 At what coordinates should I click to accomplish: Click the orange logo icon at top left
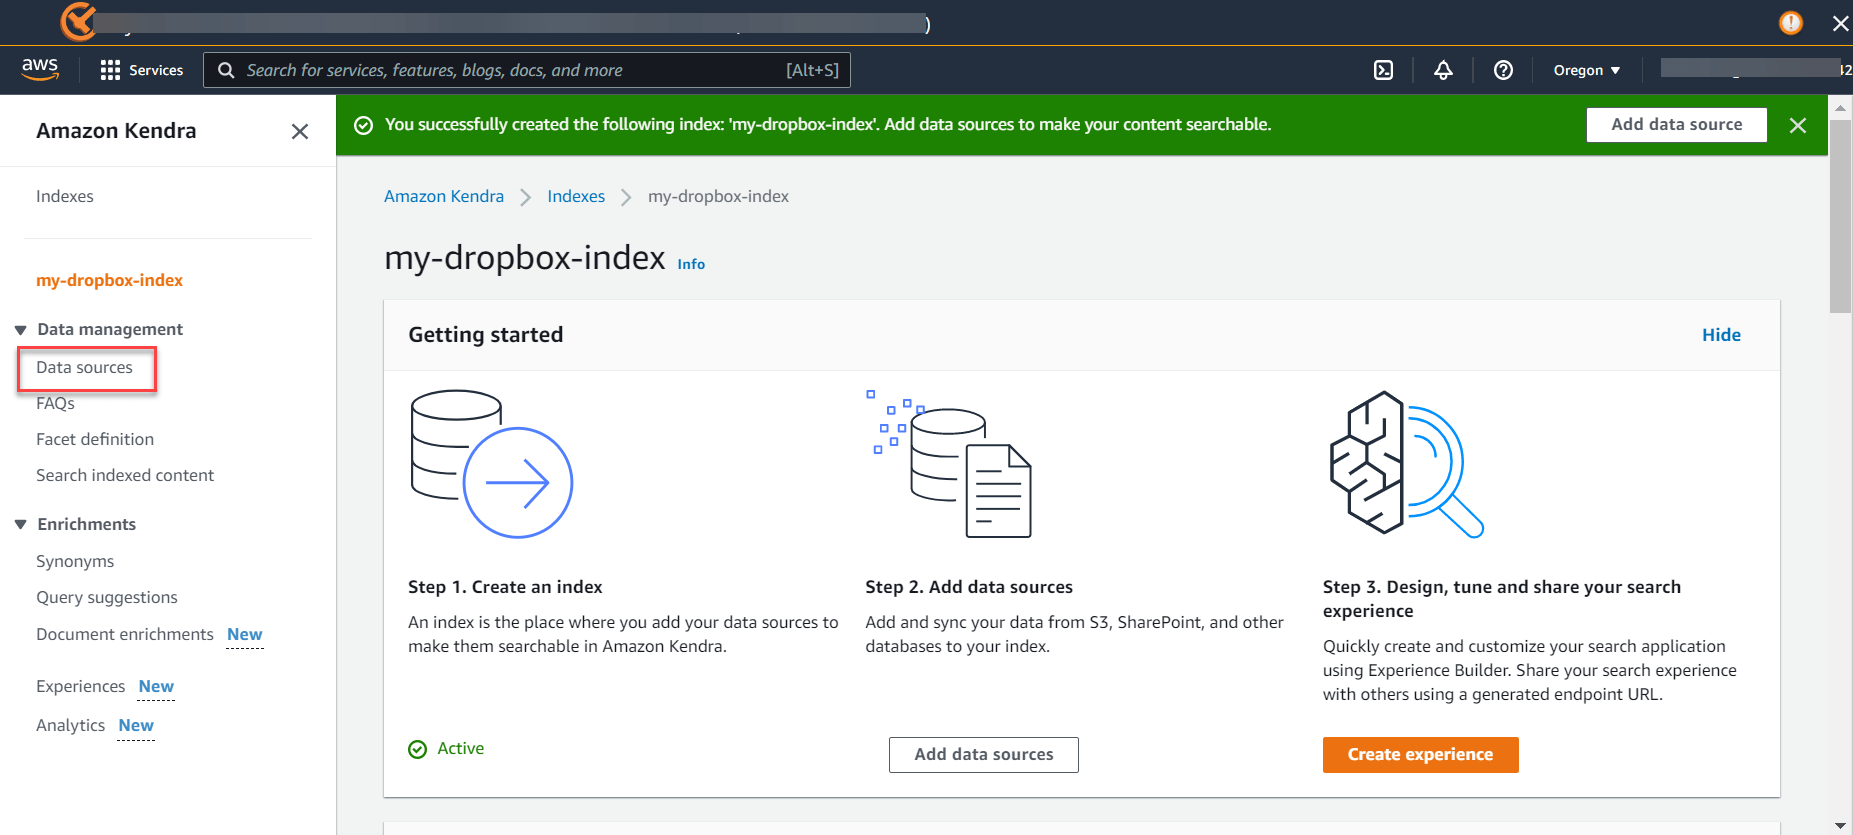point(78,21)
